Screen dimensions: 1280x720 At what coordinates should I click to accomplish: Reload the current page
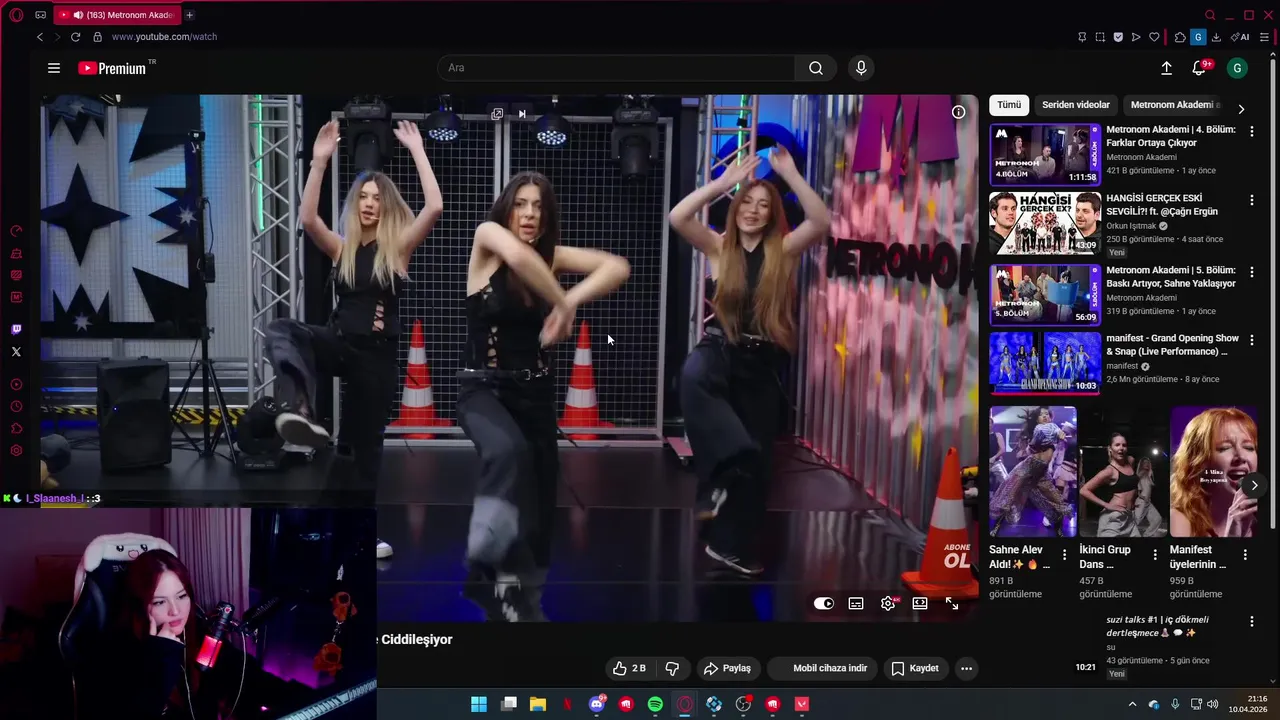coord(75,37)
